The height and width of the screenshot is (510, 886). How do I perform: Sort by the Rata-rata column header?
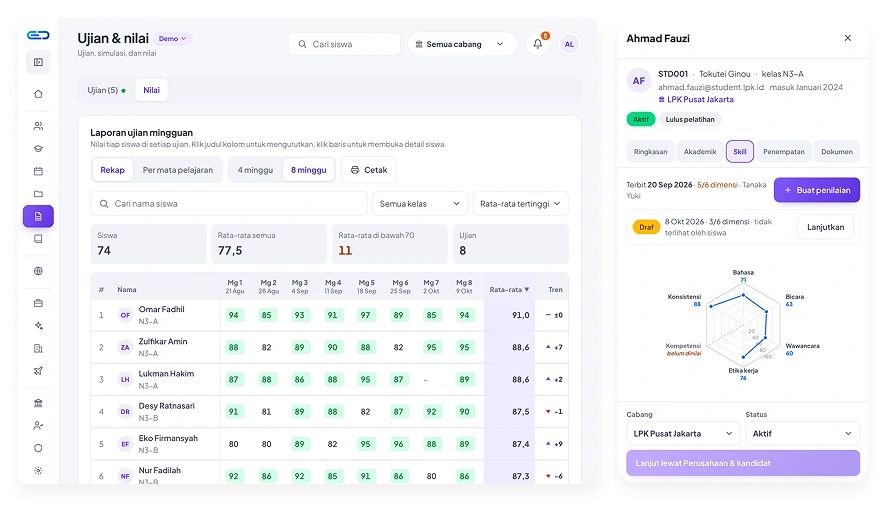pyautogui.click(x=509, y=290)
